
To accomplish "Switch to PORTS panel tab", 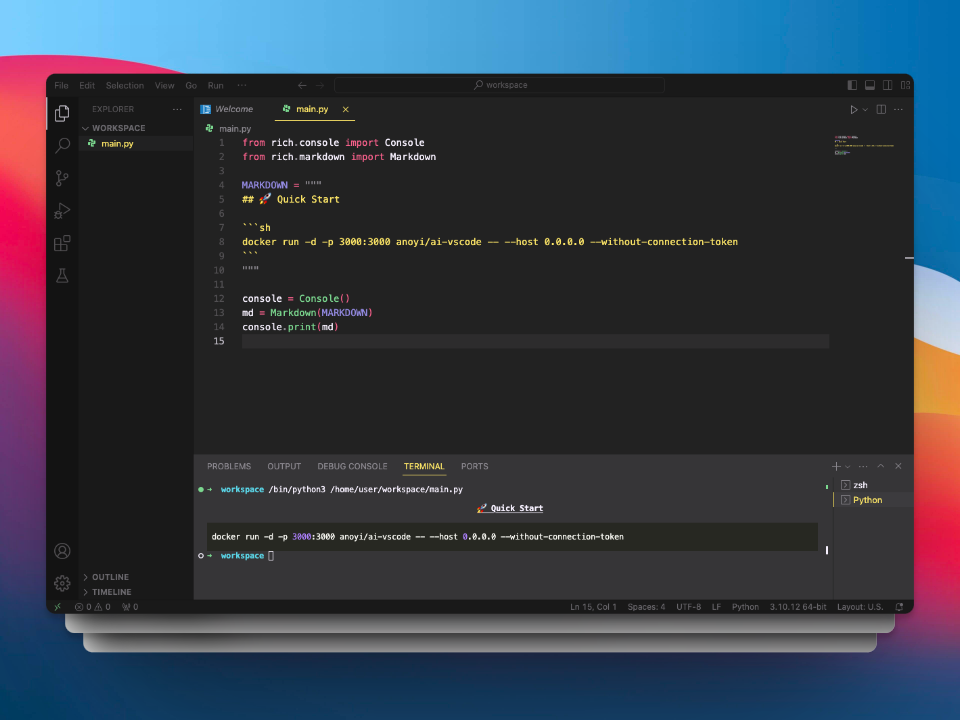I will point(474,467).
